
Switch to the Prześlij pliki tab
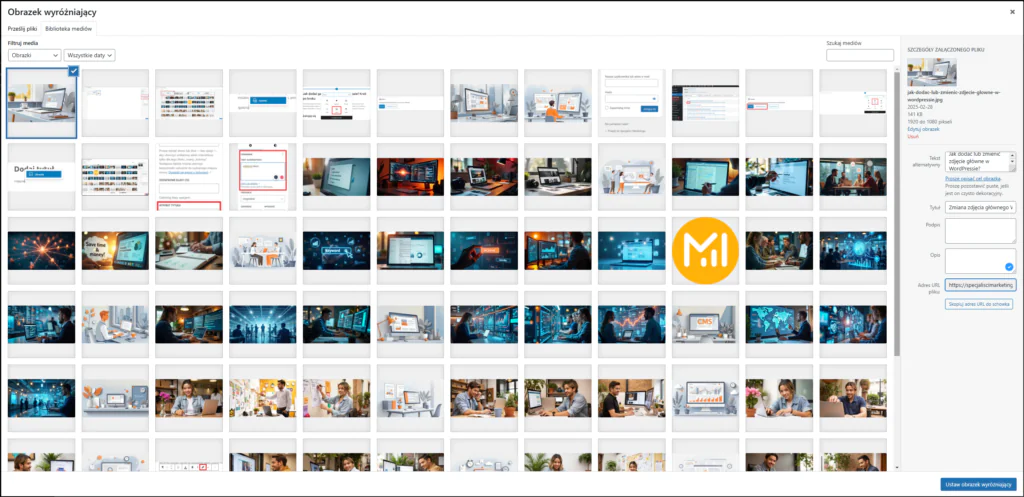tap(22, 29)
